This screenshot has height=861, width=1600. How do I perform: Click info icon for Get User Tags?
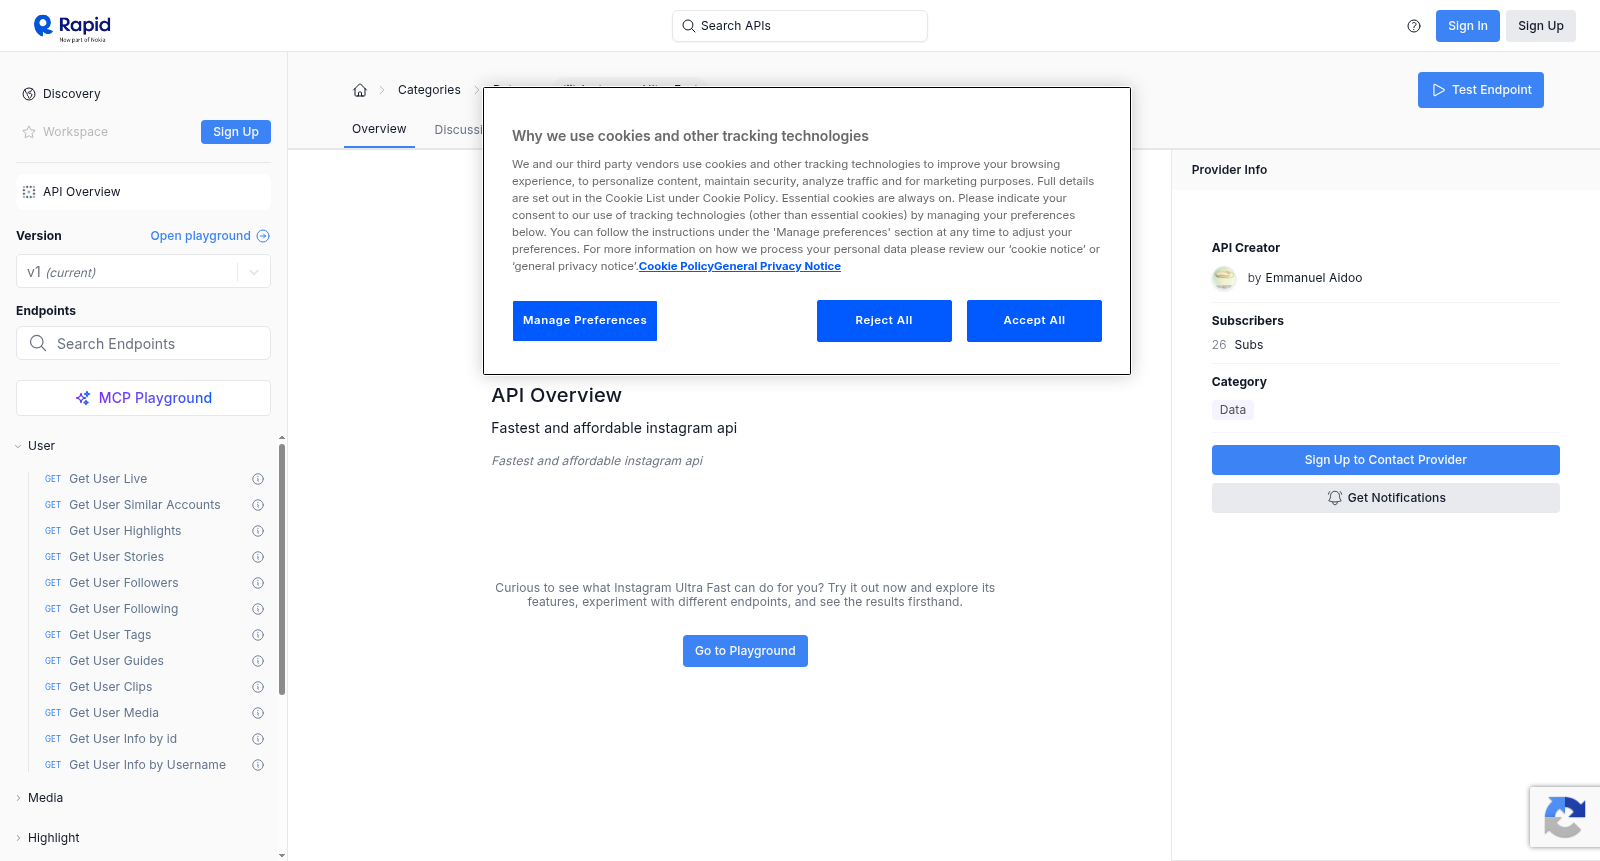(x=258, y=635)
